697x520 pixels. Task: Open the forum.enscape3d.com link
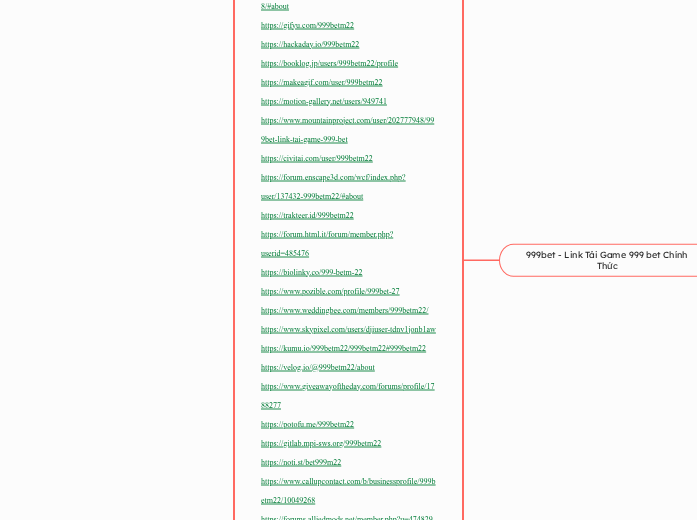[x=333, y=178]
